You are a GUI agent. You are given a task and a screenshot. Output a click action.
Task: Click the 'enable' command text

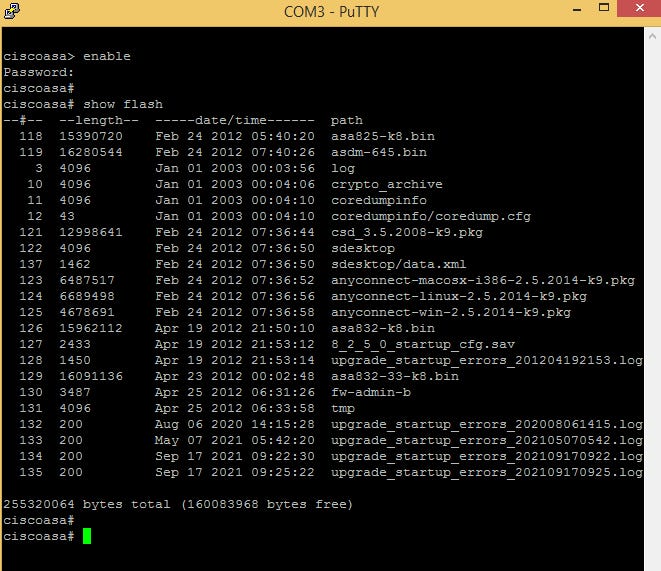pos(107,56)
